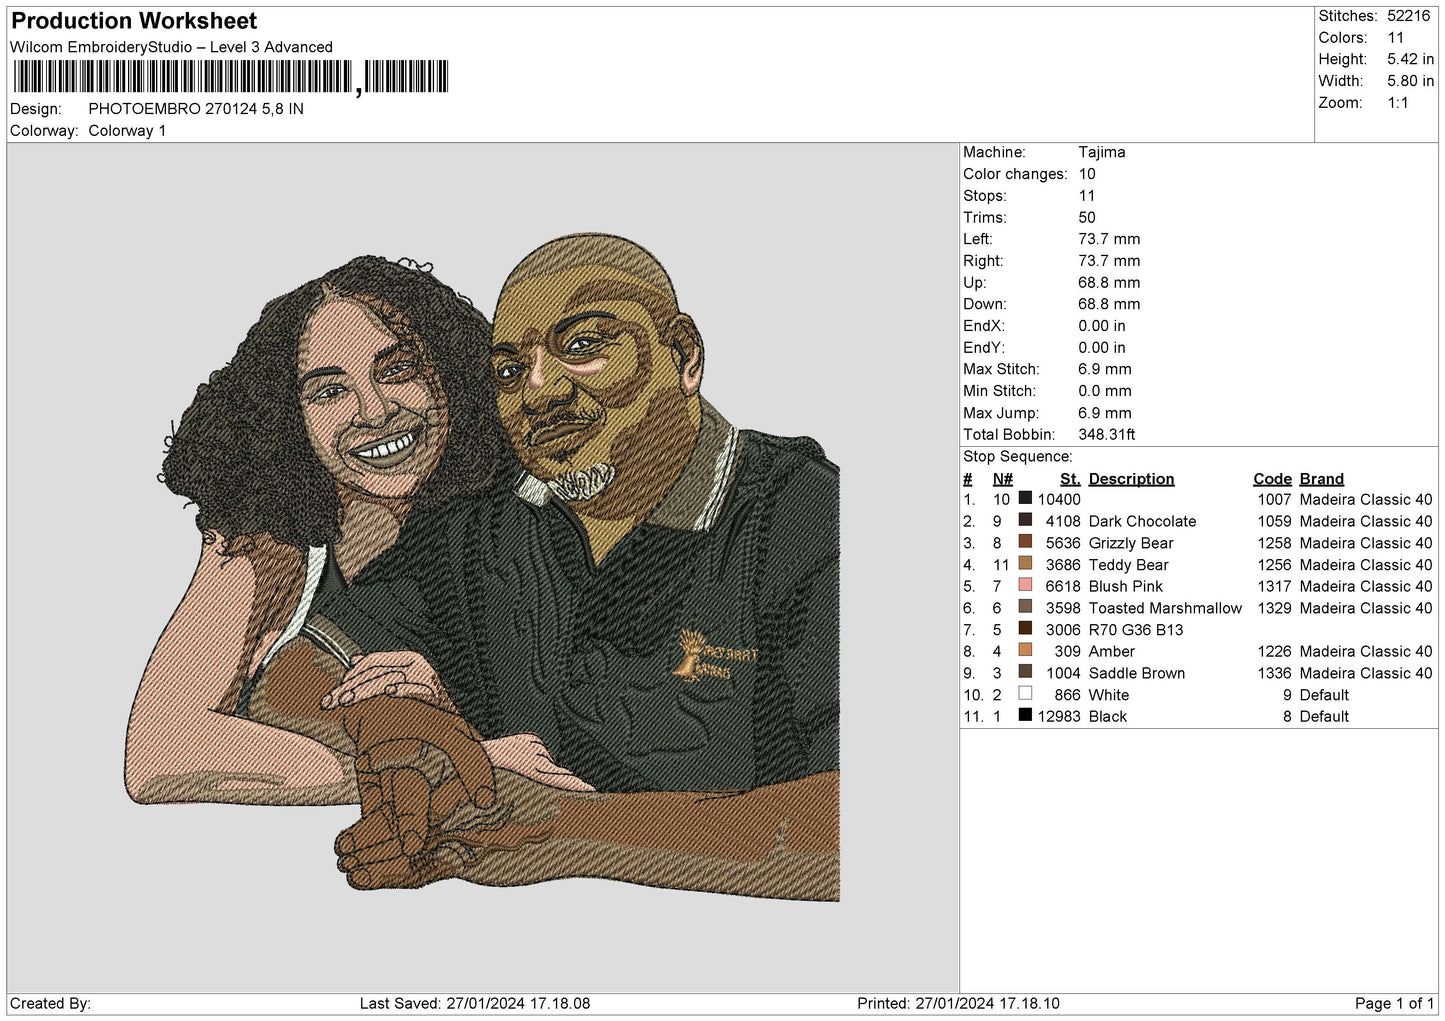Select the Max Stitch label

point(1001,369)
